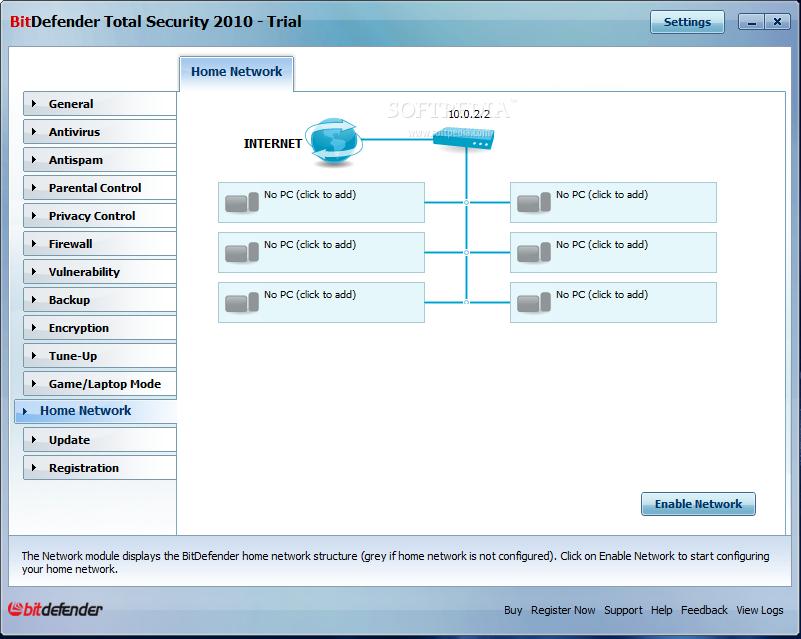Open the Parental Control section

pos(95,188)
